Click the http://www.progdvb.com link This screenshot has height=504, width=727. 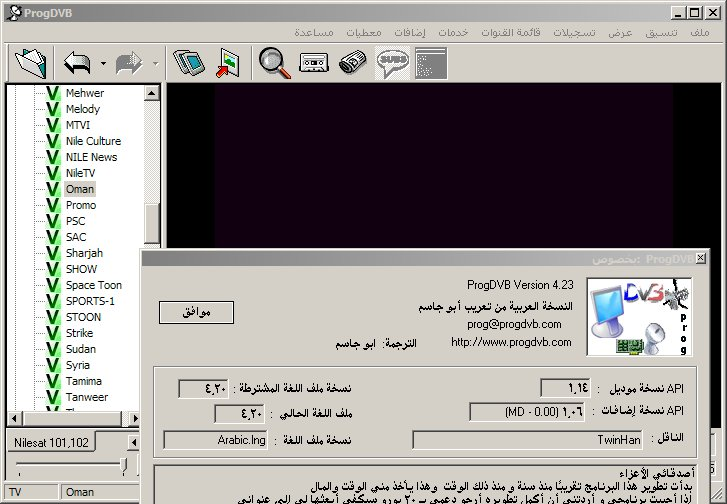(x=511, y=342)
